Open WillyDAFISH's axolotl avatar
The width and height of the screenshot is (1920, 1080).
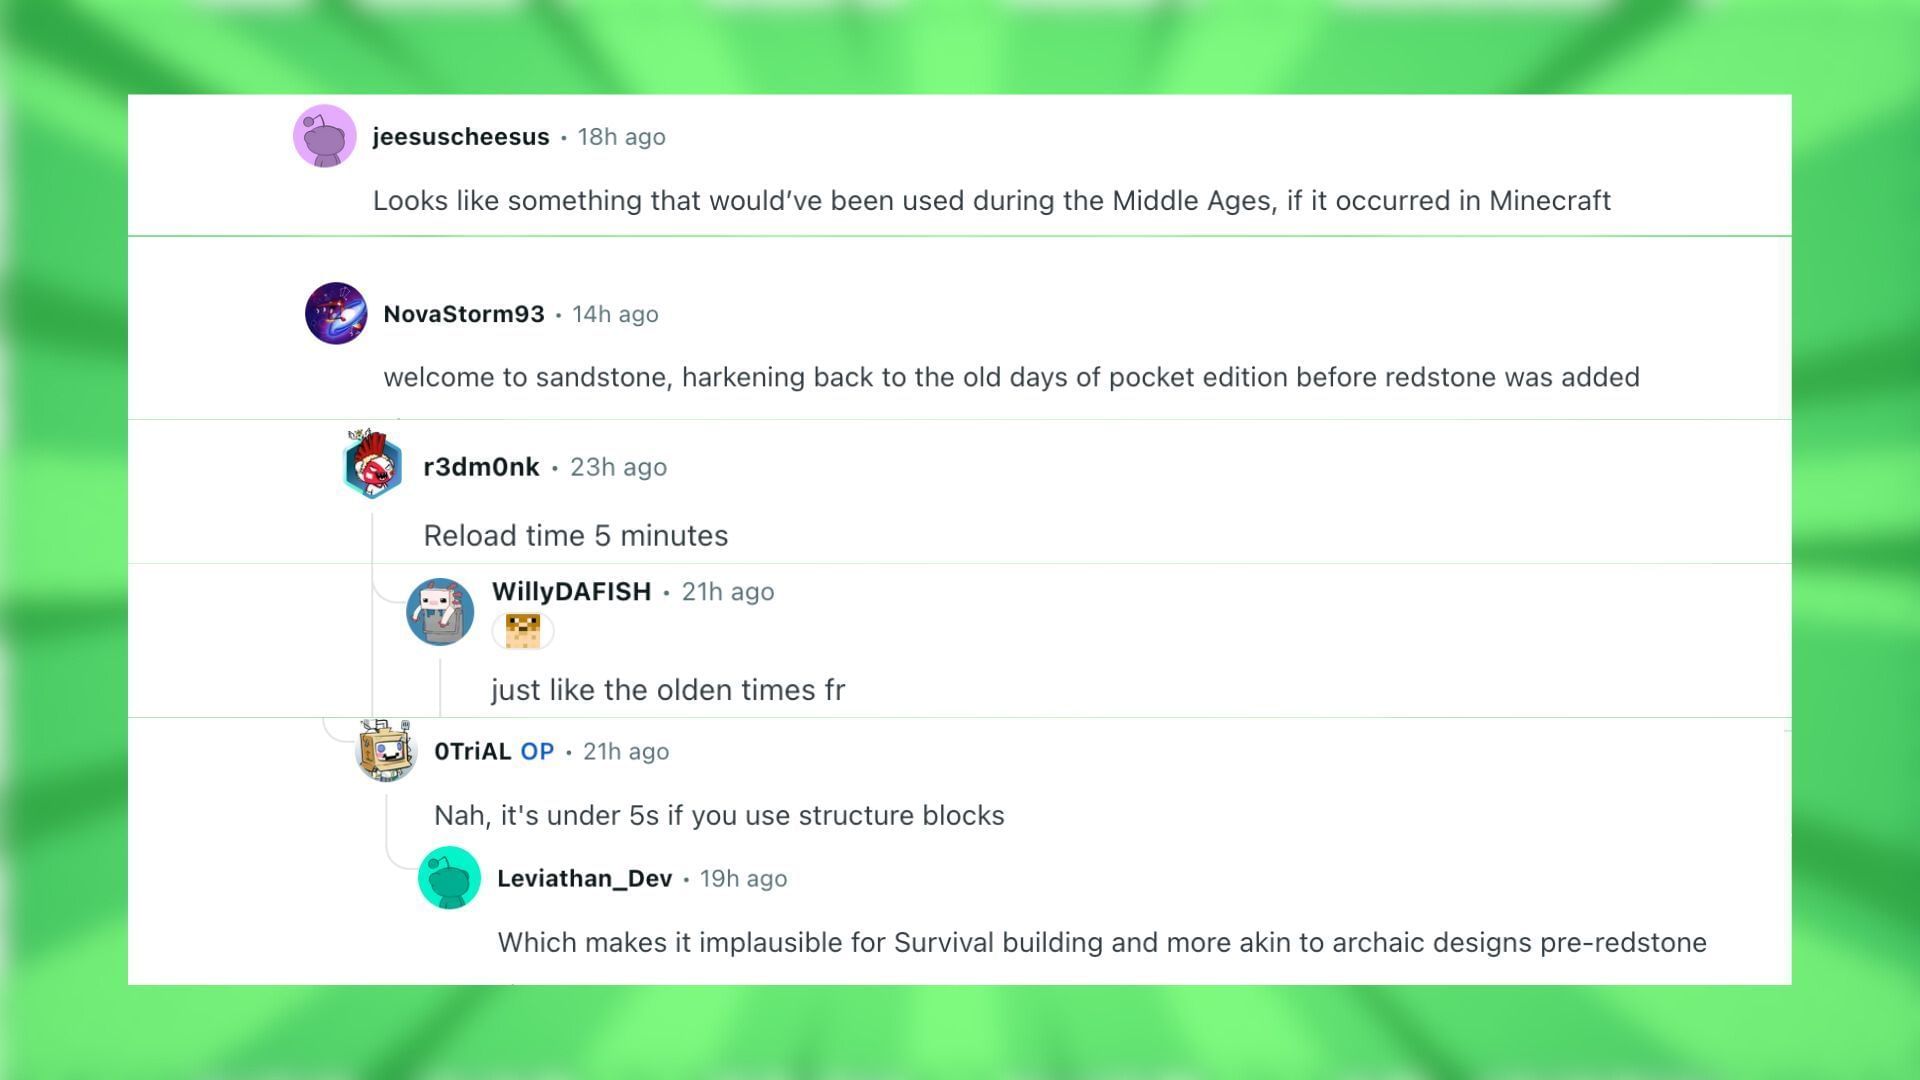(440, 611)
